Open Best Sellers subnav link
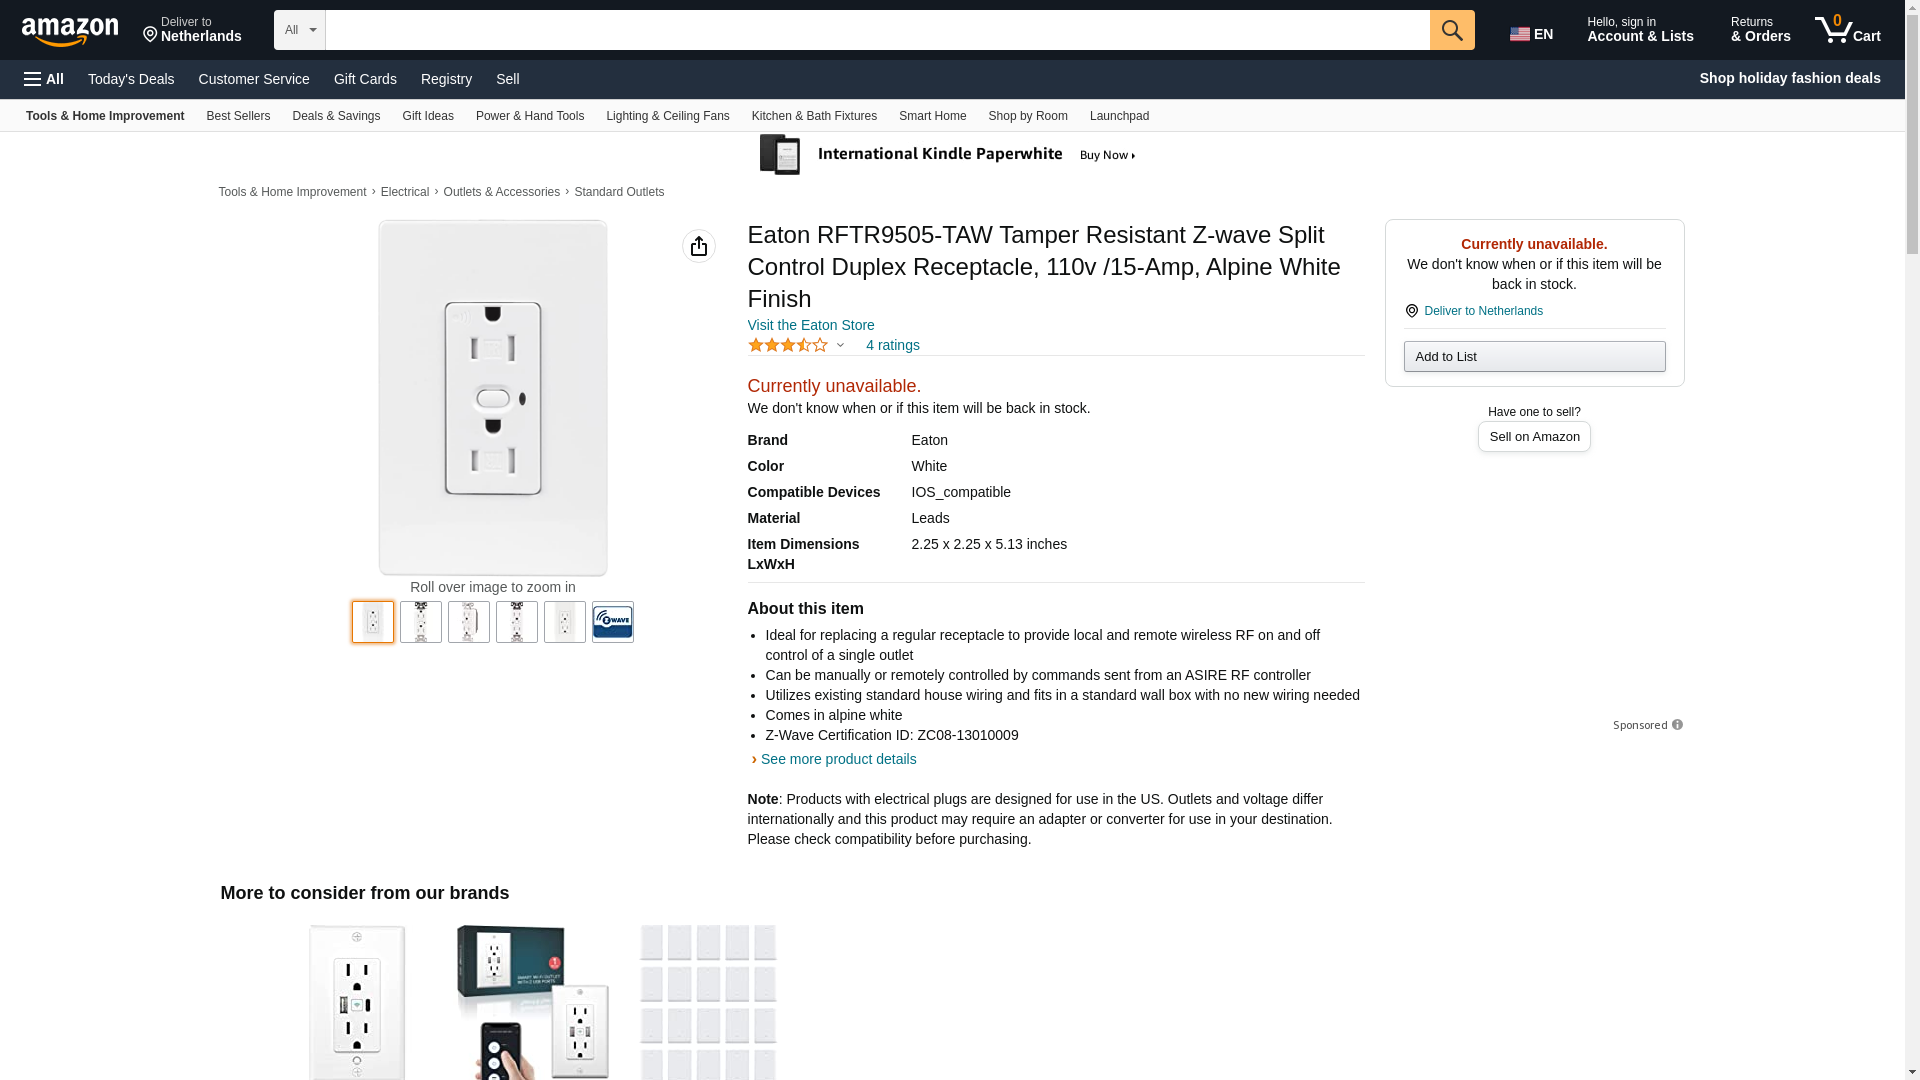The image size is (1920, 1080). [238, 116]
